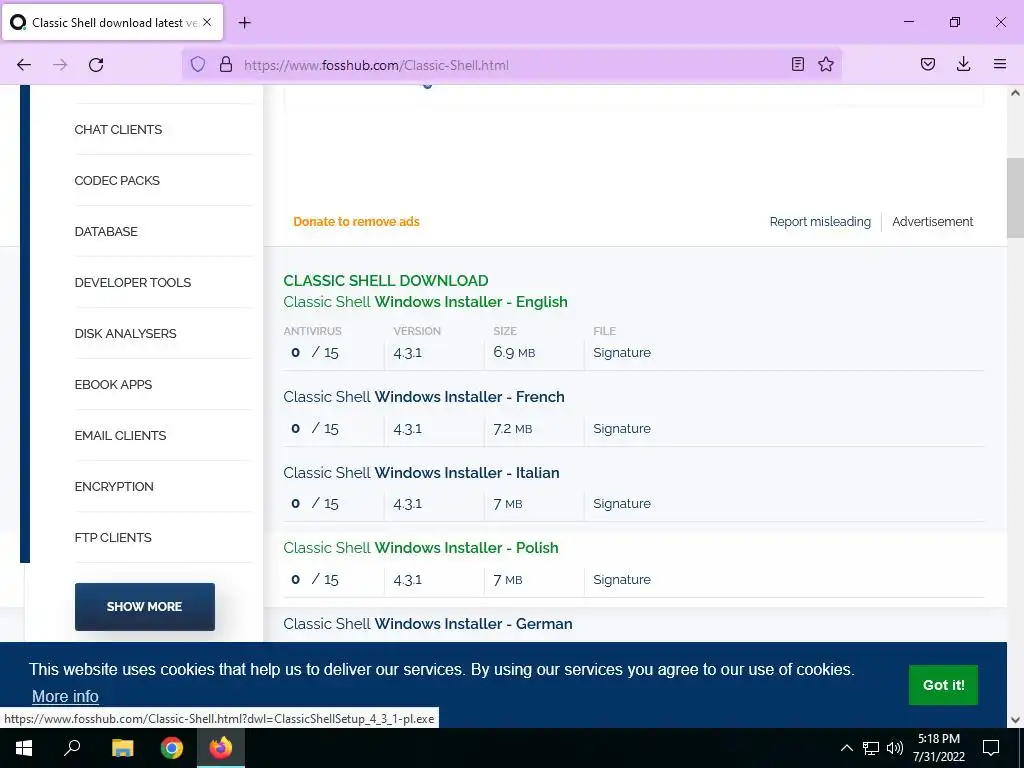The width and height of the screenshot is (1024, 768).
Task: Download Classic Shell Windows Installer - French
Action: tap(424, 396)
